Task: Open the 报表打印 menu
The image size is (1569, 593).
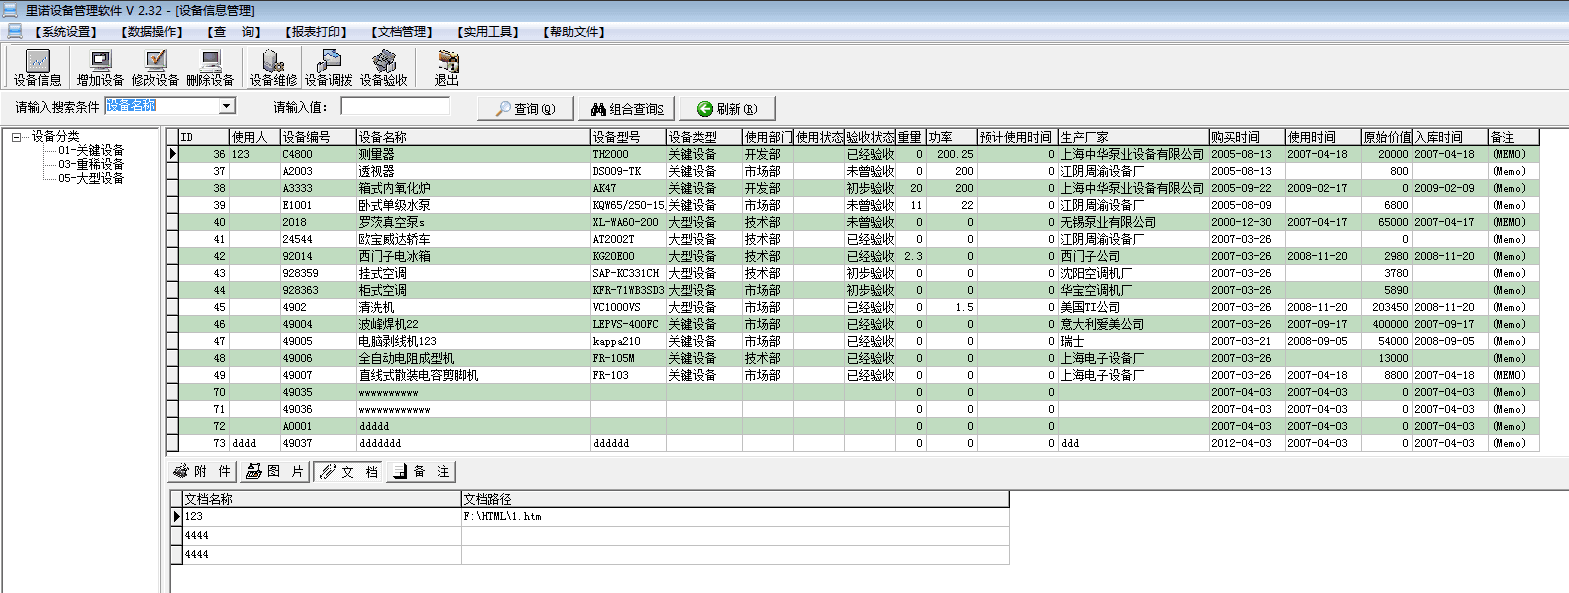Action: [x=316, y=32]
